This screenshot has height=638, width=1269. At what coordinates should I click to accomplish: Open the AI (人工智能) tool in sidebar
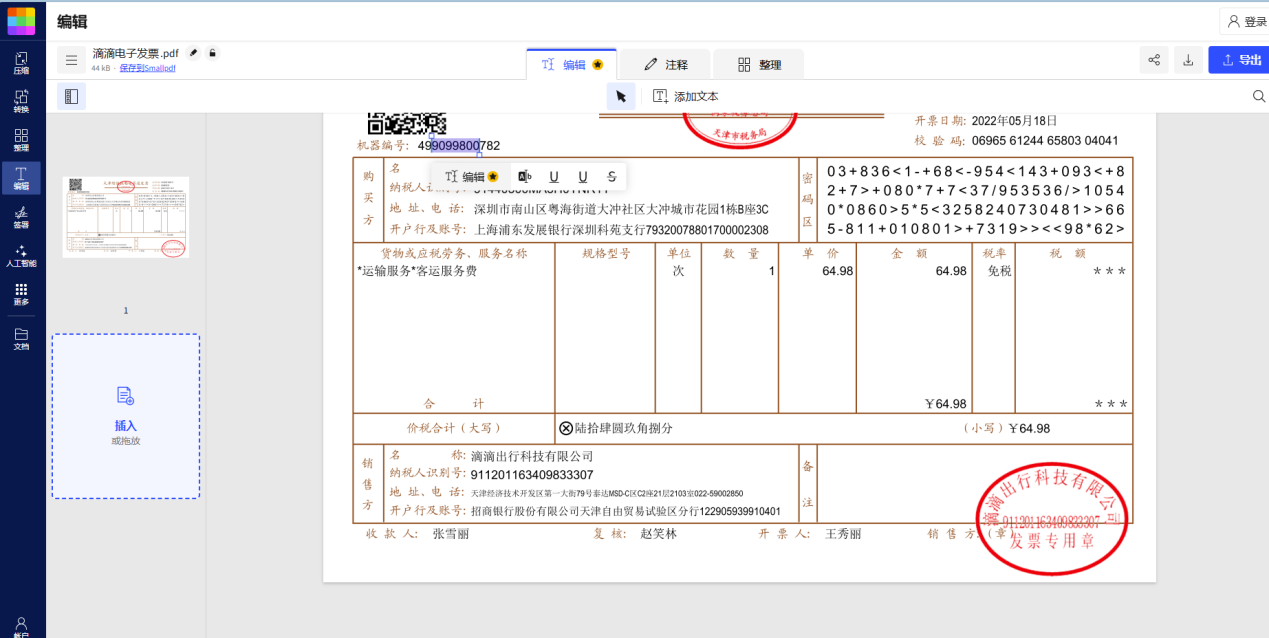[x=21, y=256]
